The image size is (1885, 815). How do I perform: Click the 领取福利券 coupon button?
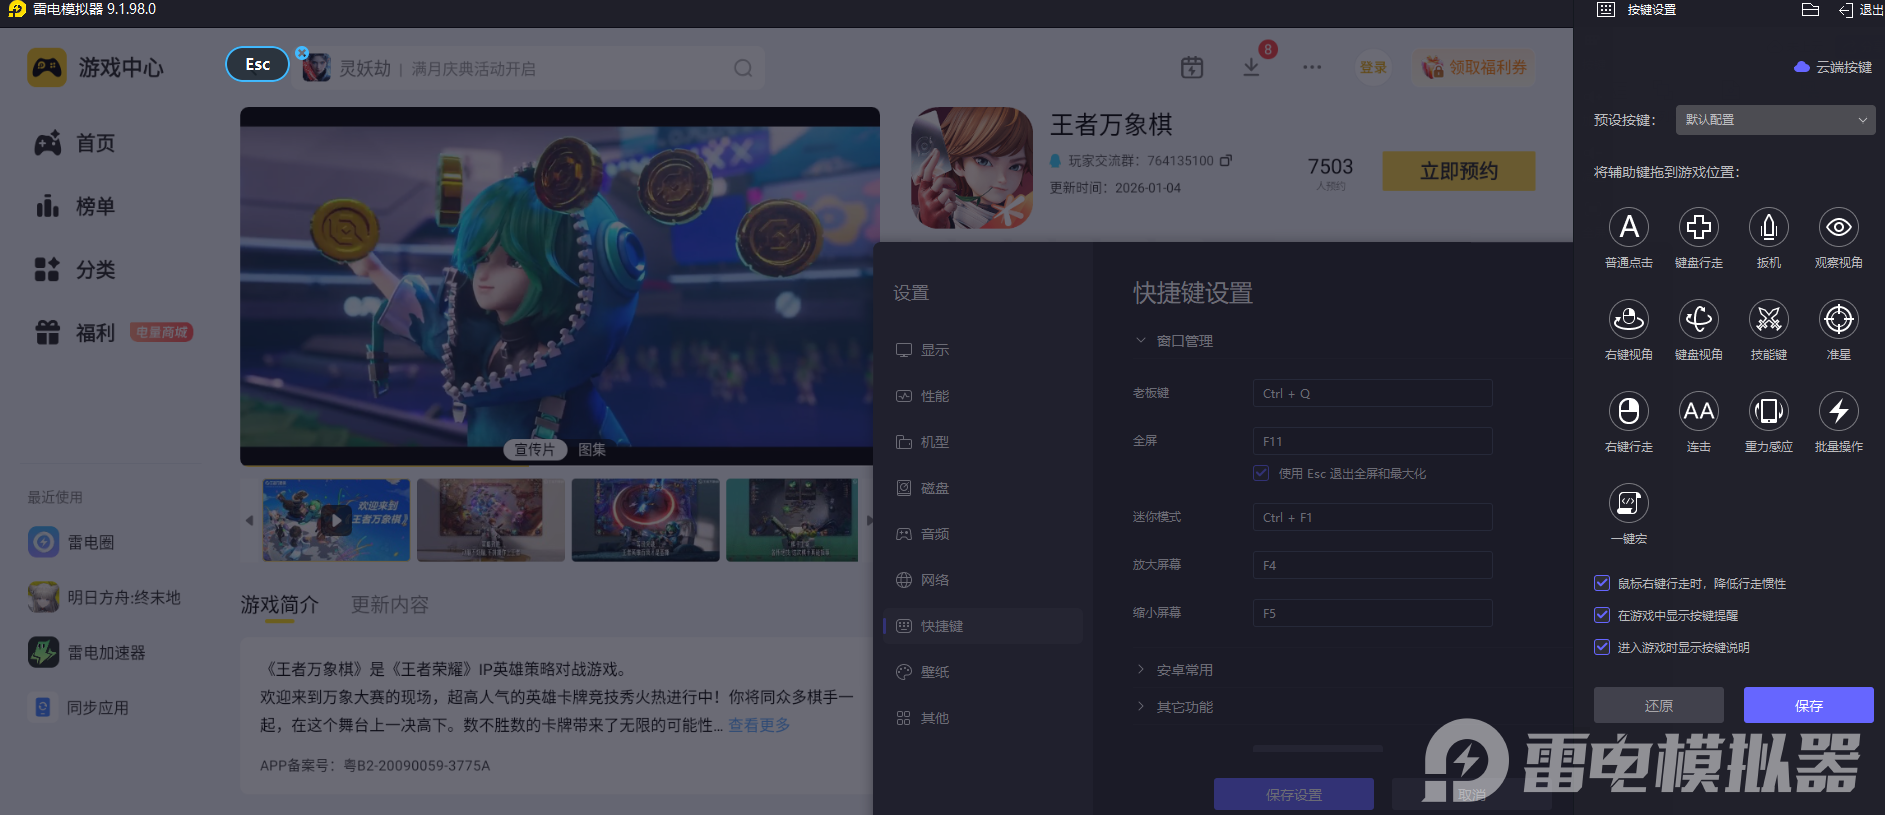(1475, 67)
